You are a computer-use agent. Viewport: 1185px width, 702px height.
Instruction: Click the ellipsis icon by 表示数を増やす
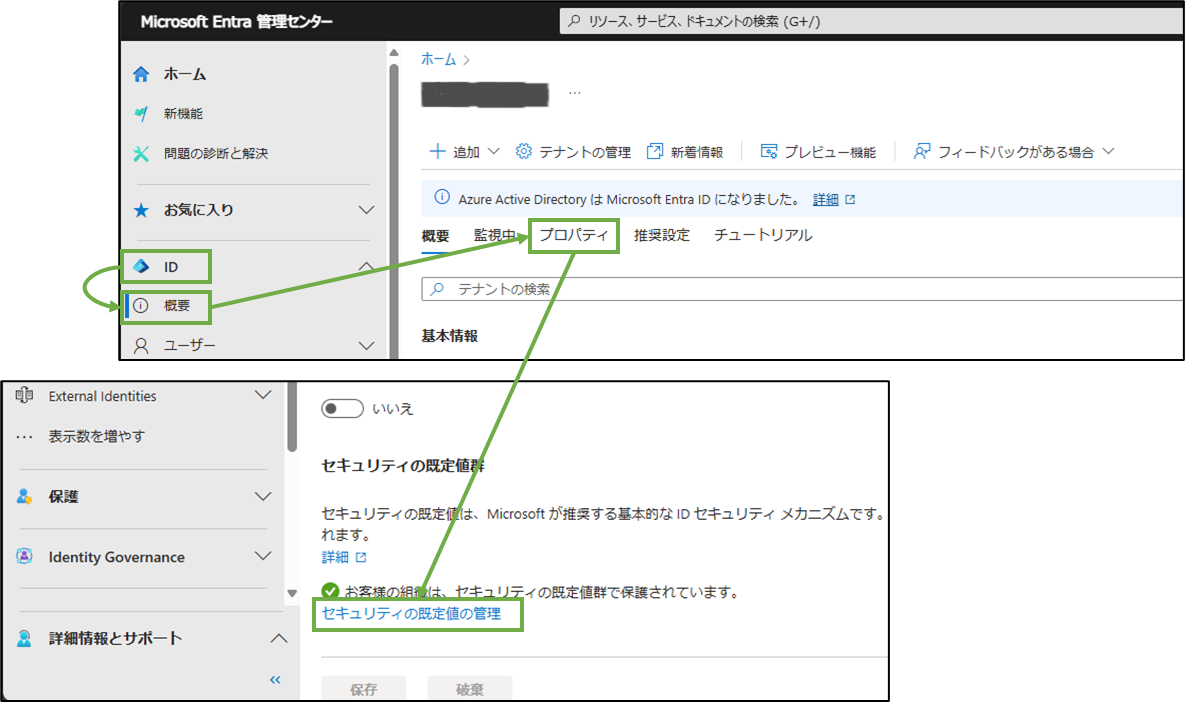(x=24, y=437)
